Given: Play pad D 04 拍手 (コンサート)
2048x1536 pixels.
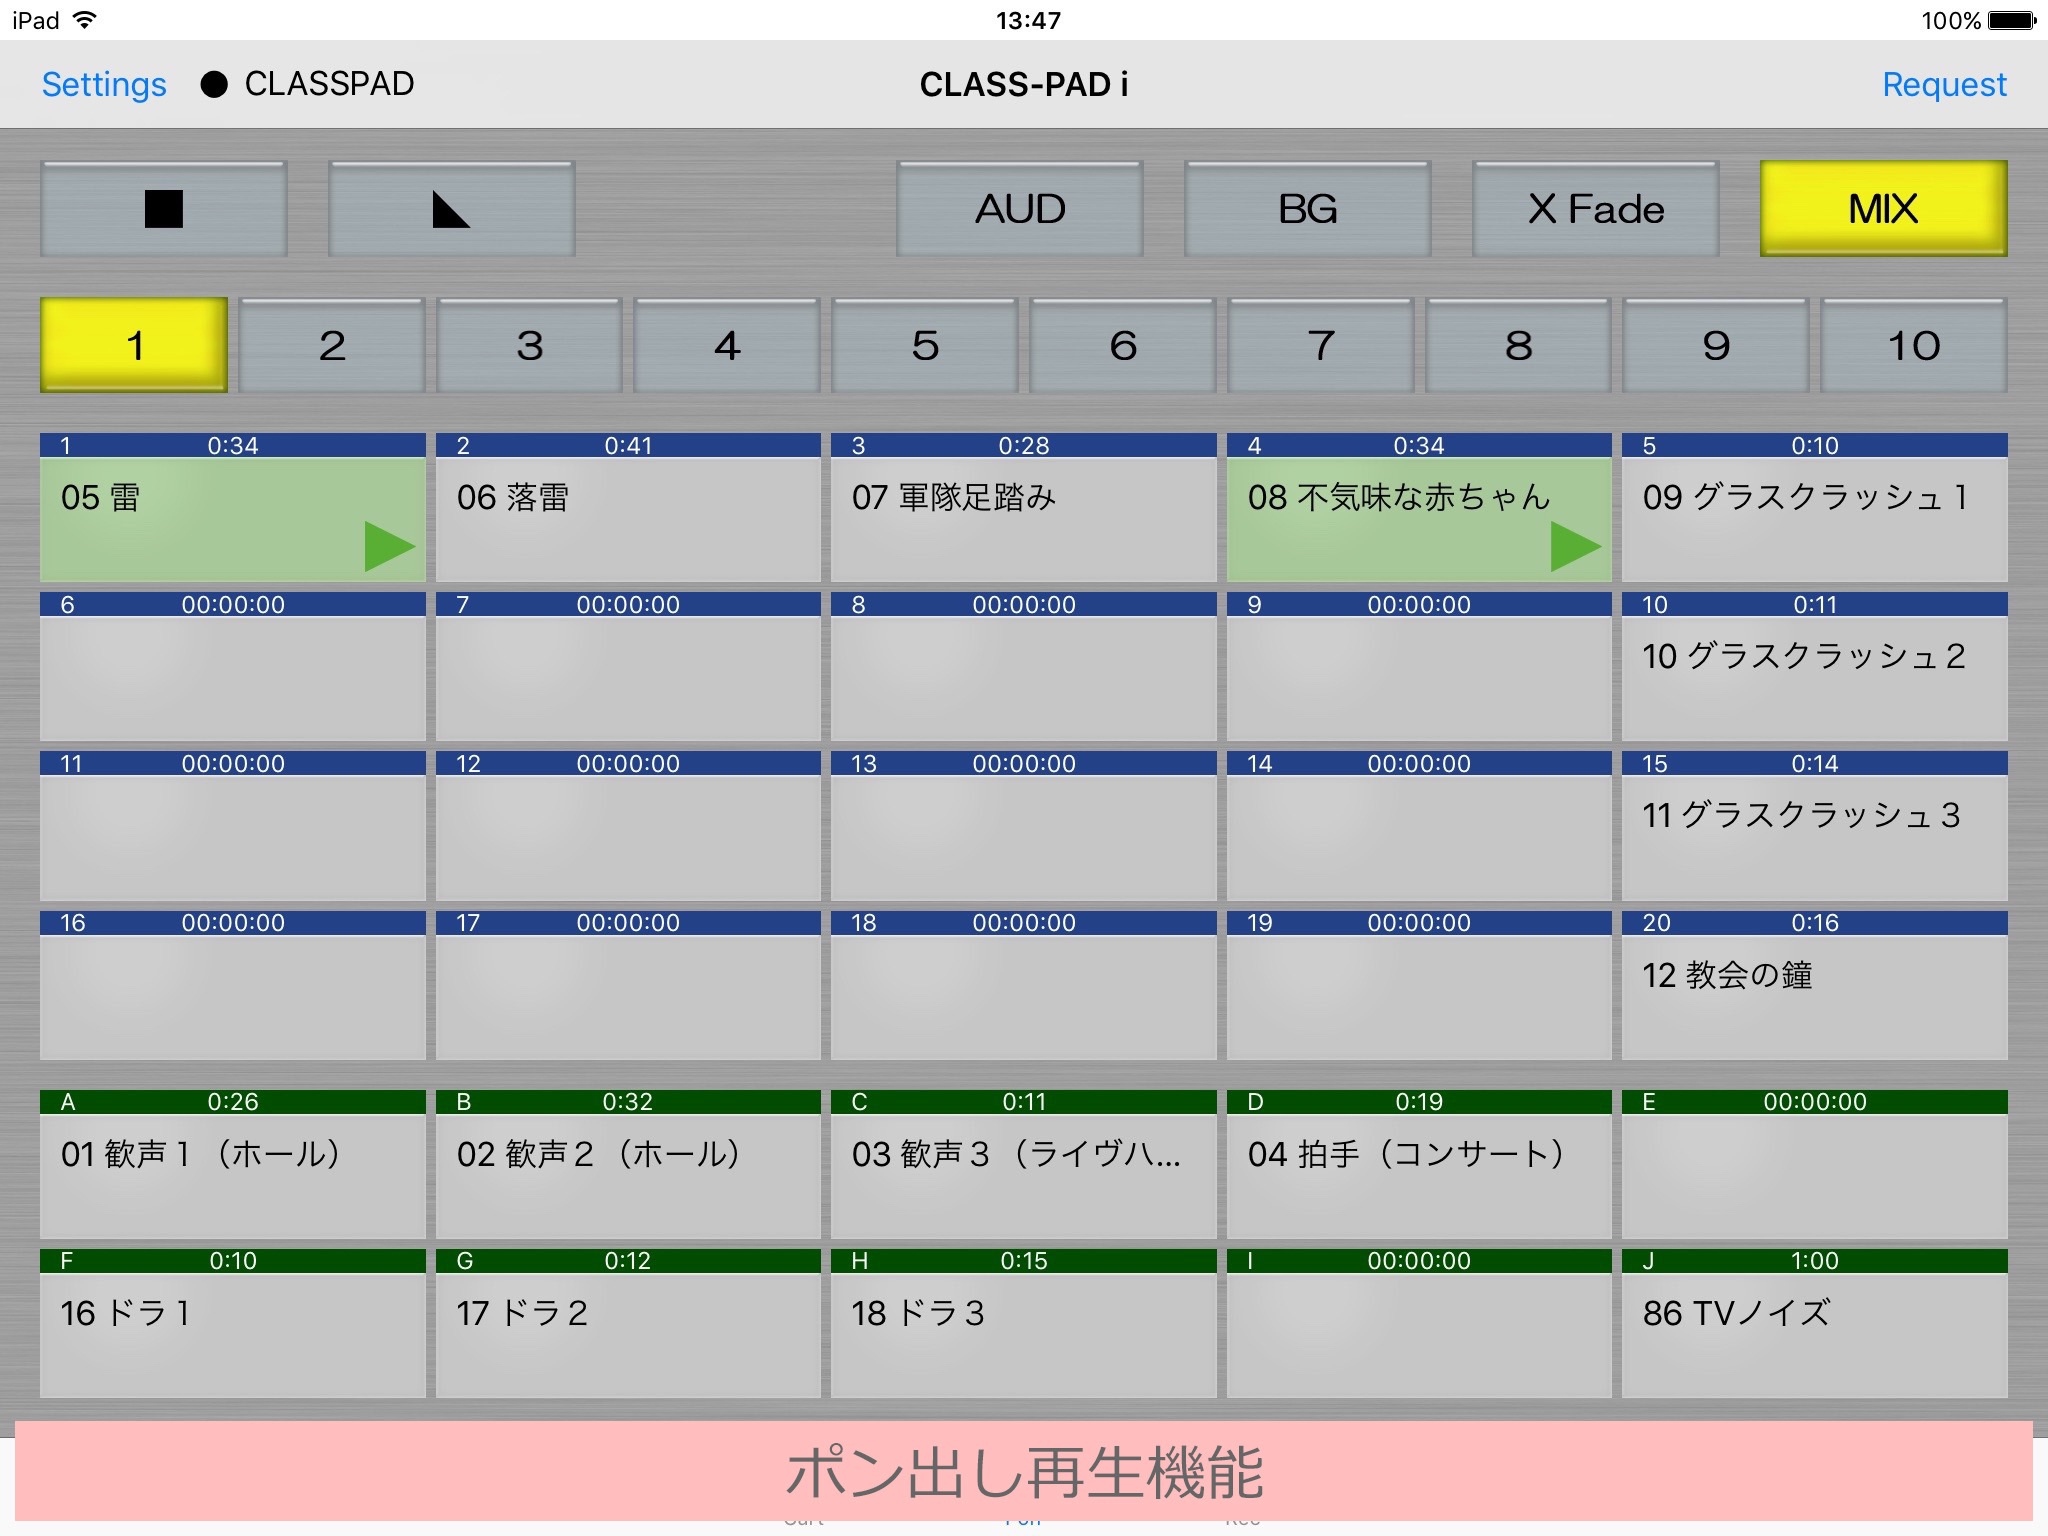Looking at the screenshot, I should point(1419,1164).
